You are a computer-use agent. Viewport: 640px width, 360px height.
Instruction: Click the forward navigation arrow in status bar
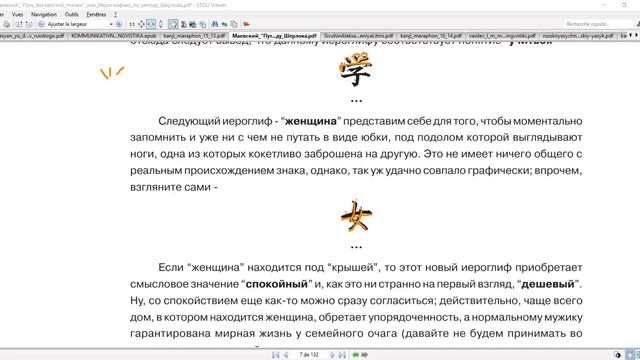(x=364, y=355)
